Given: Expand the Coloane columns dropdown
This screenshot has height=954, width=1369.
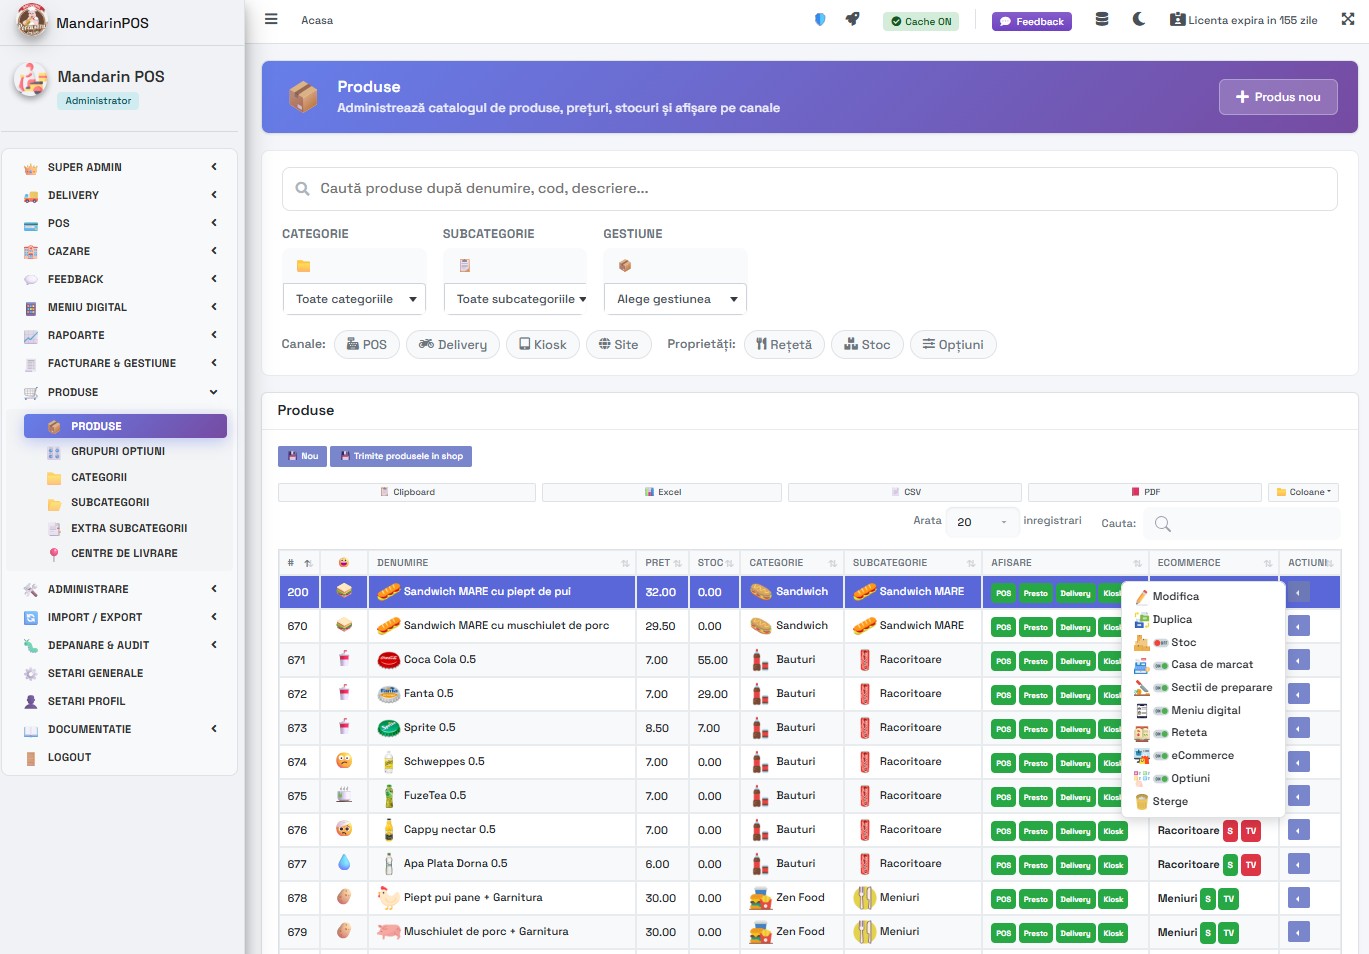Looking at the screenshot, I should pos(1303,492).
